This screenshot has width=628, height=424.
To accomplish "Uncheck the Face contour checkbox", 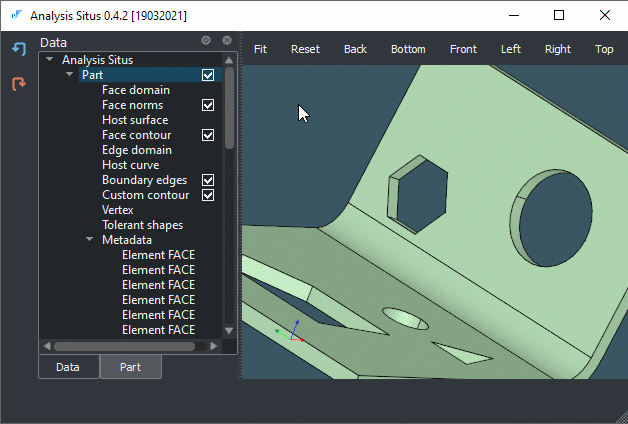I will pyautogui.click(x=208, y=135).
